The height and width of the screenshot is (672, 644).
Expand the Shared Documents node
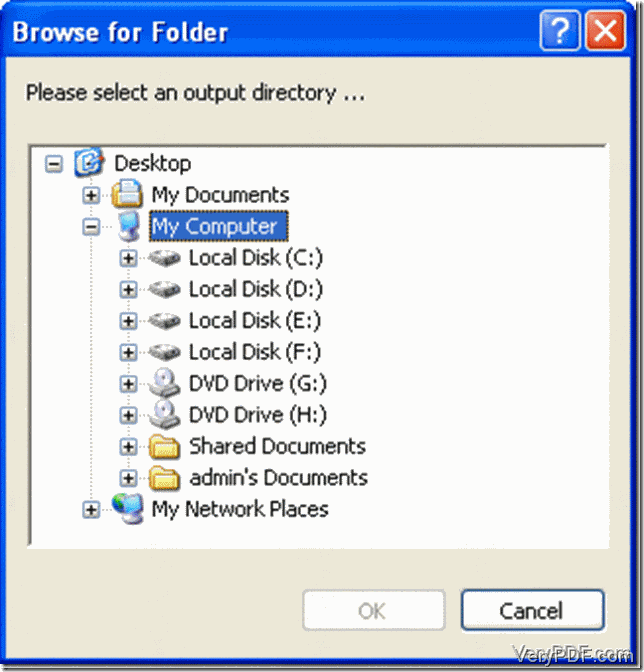(128, 447)
